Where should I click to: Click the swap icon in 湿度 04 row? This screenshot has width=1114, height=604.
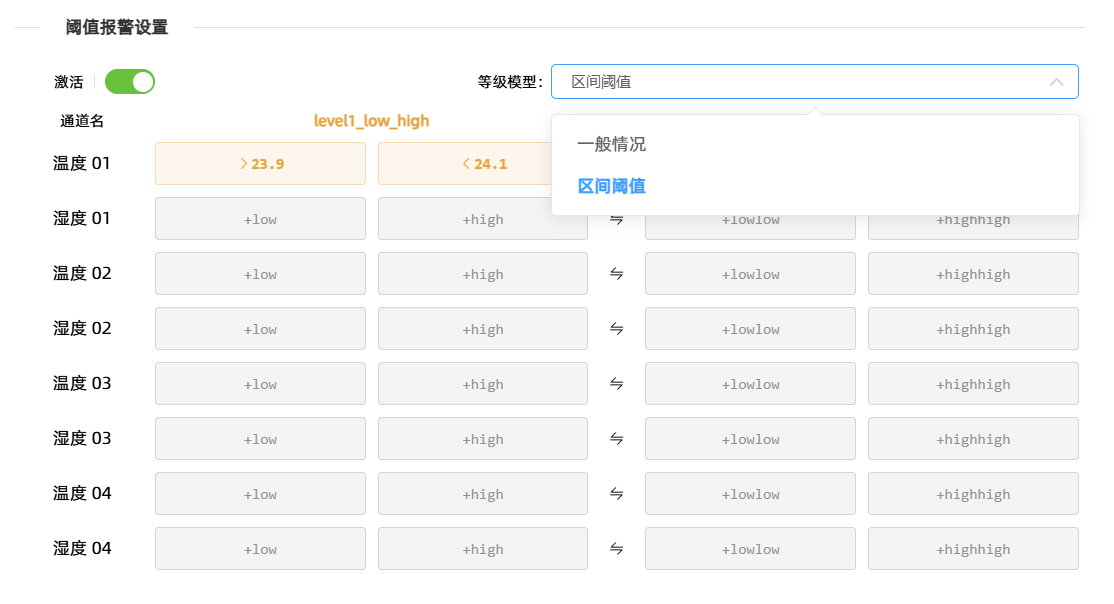click(x=616, y=549)
